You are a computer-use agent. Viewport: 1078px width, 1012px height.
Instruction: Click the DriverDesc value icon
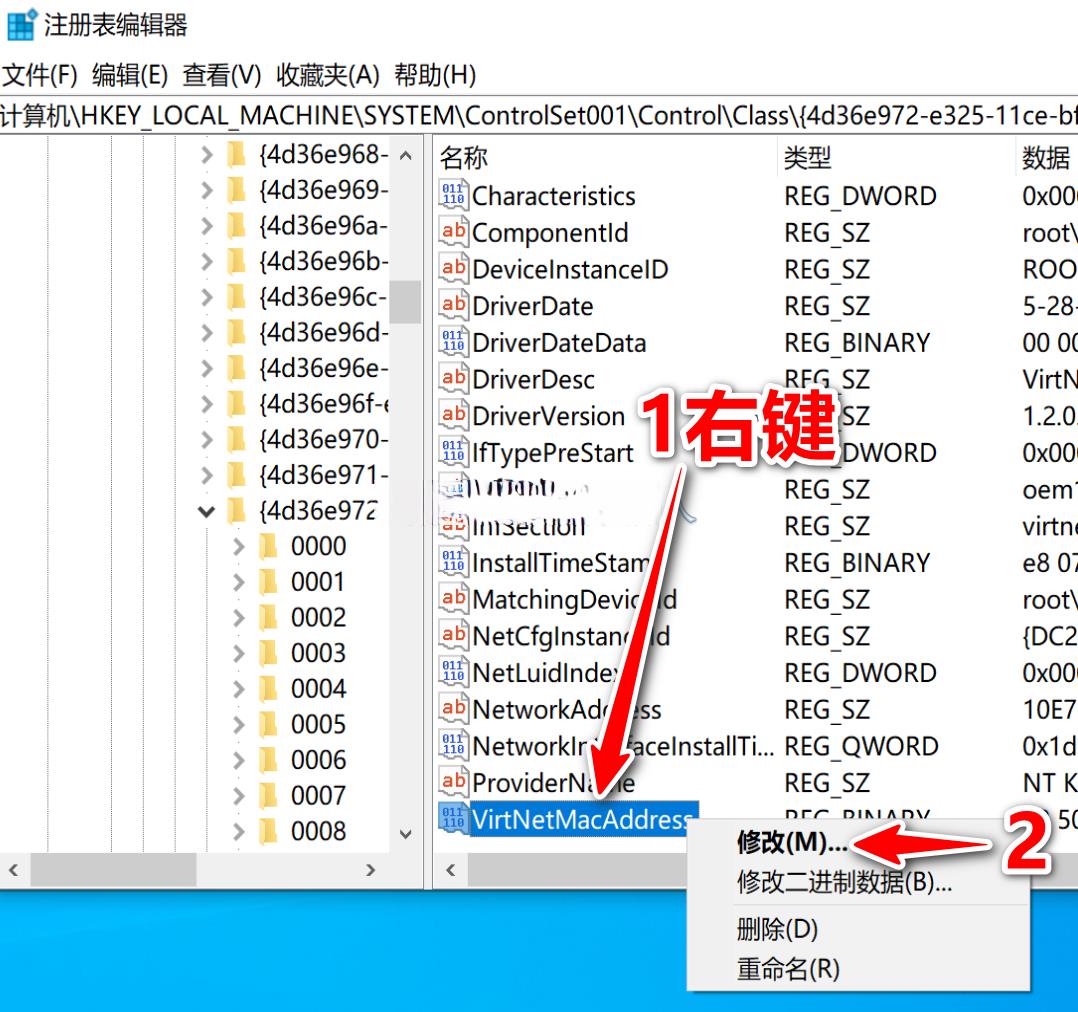(x=453, y=378)
